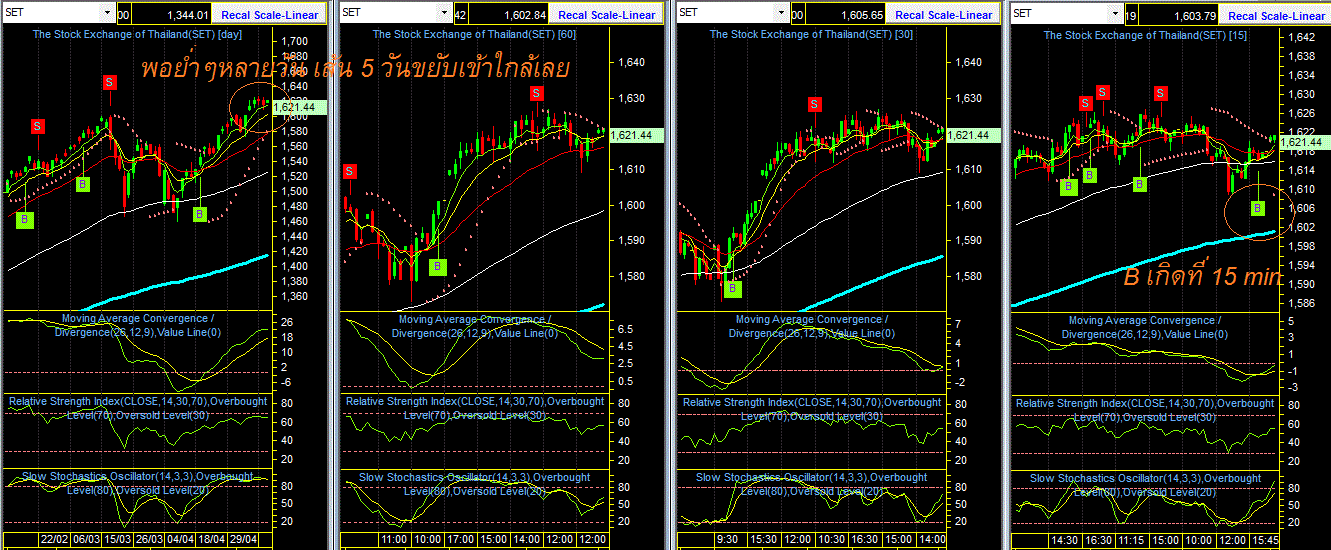Click Recal Scale-Linear in the 30-minute chart

point(944,14)
